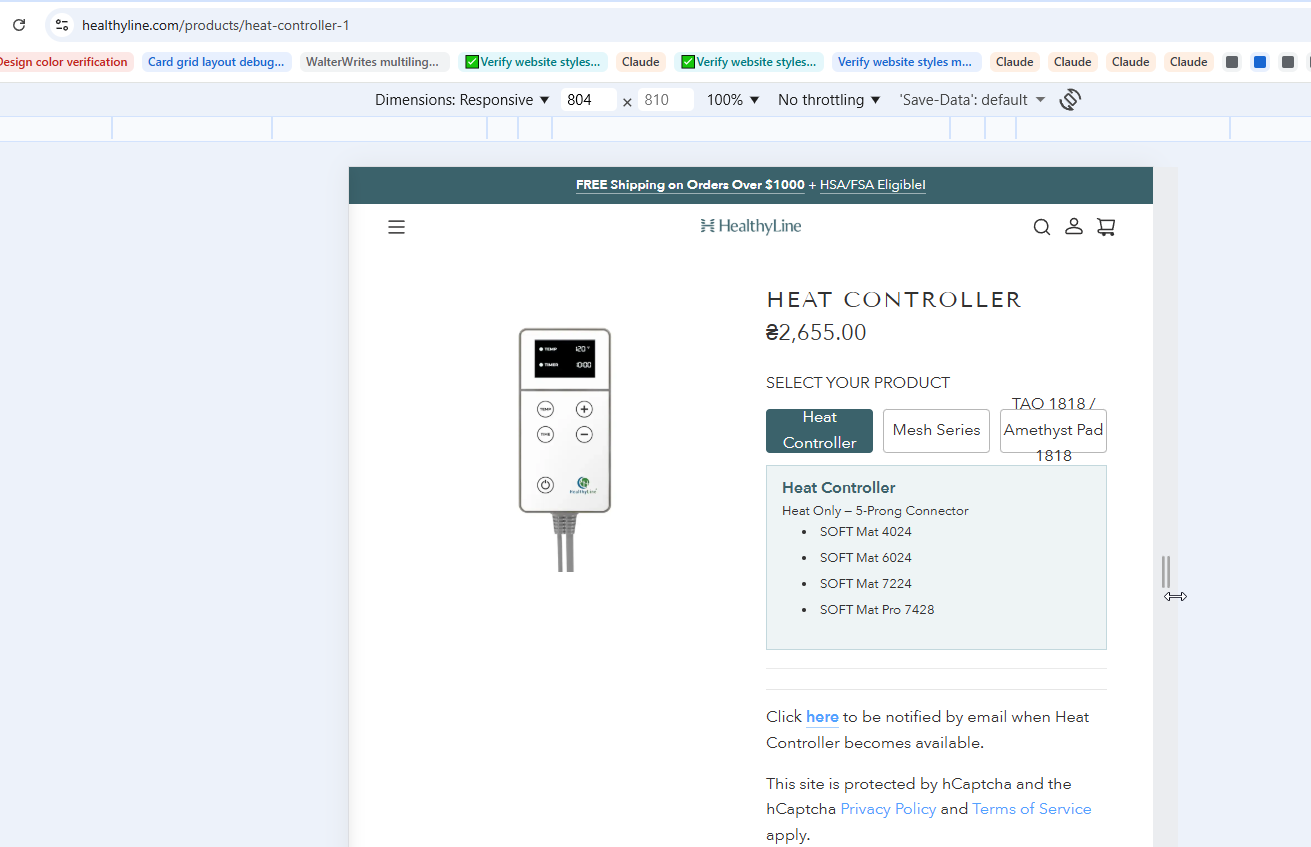
Task: Open blue Verify website styles m... bookmark
Action: 905,62
